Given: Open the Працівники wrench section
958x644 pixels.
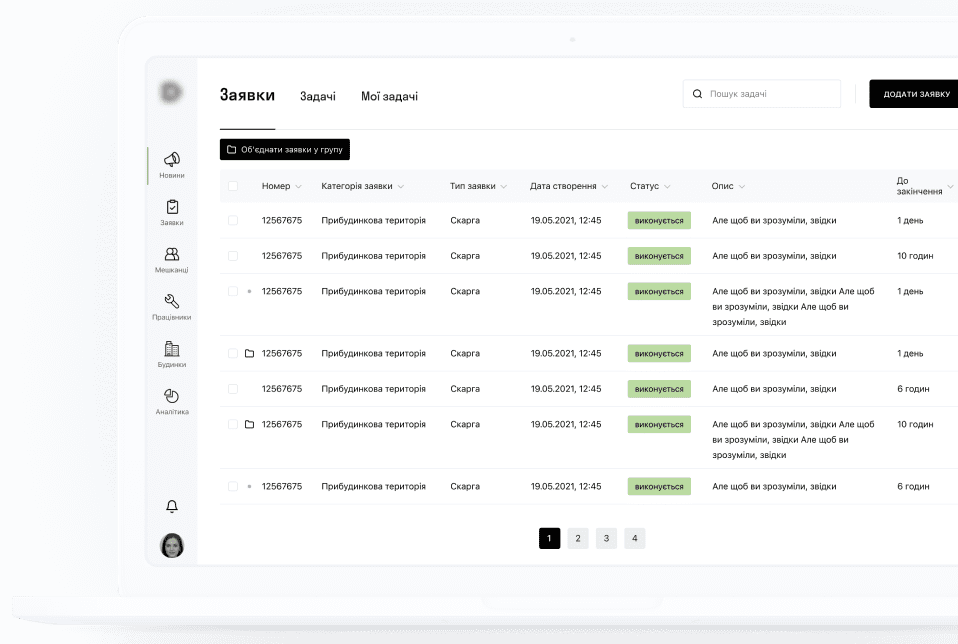Looking at the screenshot, I should coord(172,307).
